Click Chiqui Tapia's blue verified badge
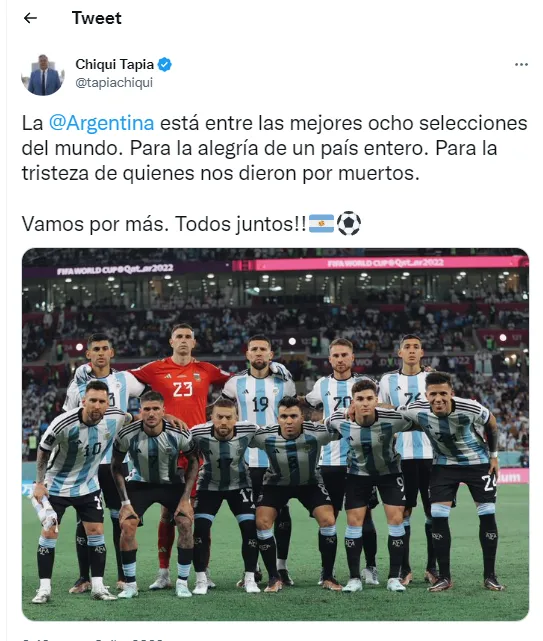543x641 pixels. point(164,65)
